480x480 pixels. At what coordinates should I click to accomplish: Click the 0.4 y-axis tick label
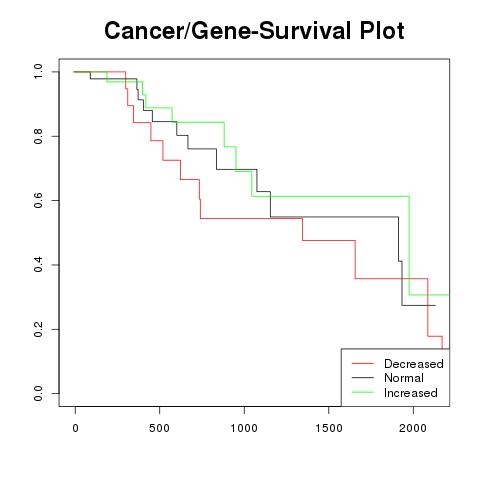click(38, 265)
